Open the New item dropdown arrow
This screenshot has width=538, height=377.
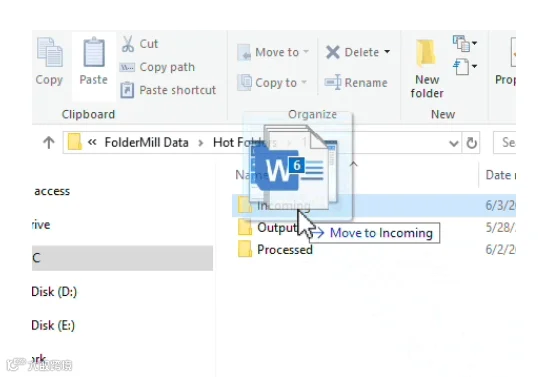pos(474,43)
